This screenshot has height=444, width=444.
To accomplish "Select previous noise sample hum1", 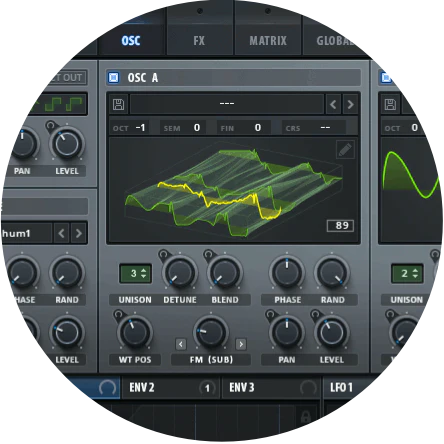I will 61,233.
